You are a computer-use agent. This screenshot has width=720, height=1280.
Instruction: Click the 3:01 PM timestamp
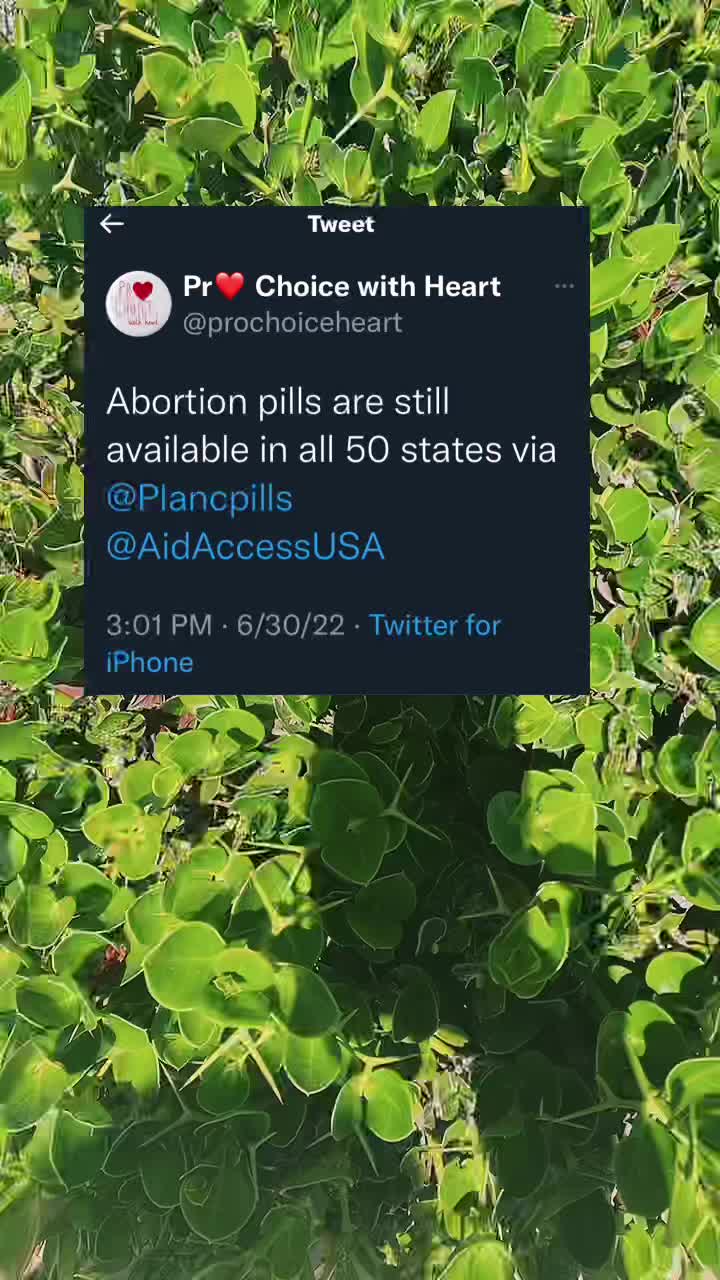[x=159, y=625]
